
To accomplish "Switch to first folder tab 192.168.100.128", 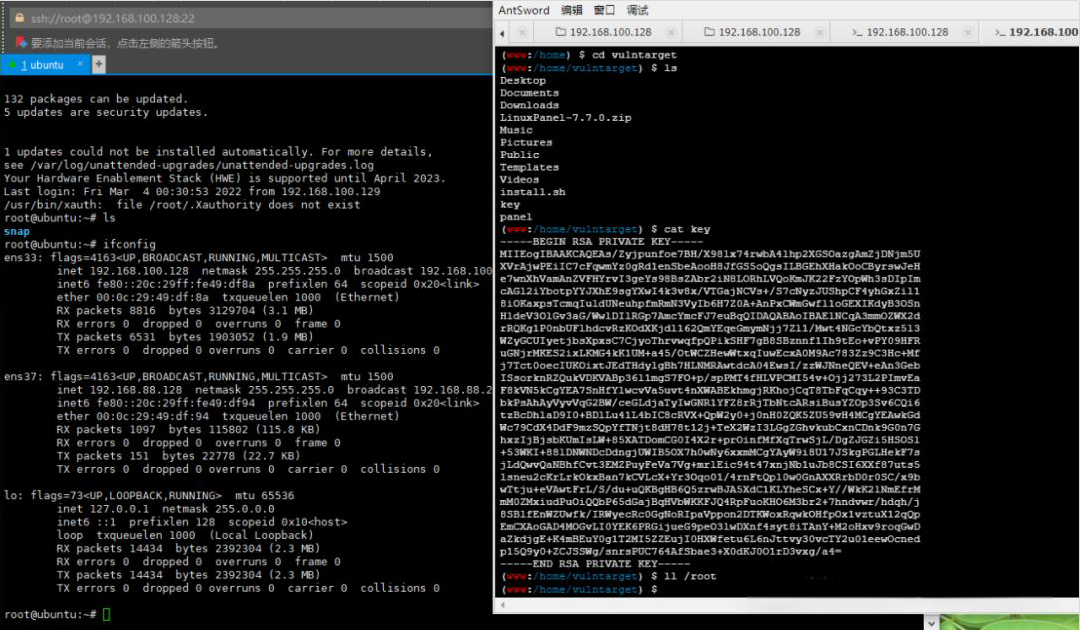I will pos(610,32).
